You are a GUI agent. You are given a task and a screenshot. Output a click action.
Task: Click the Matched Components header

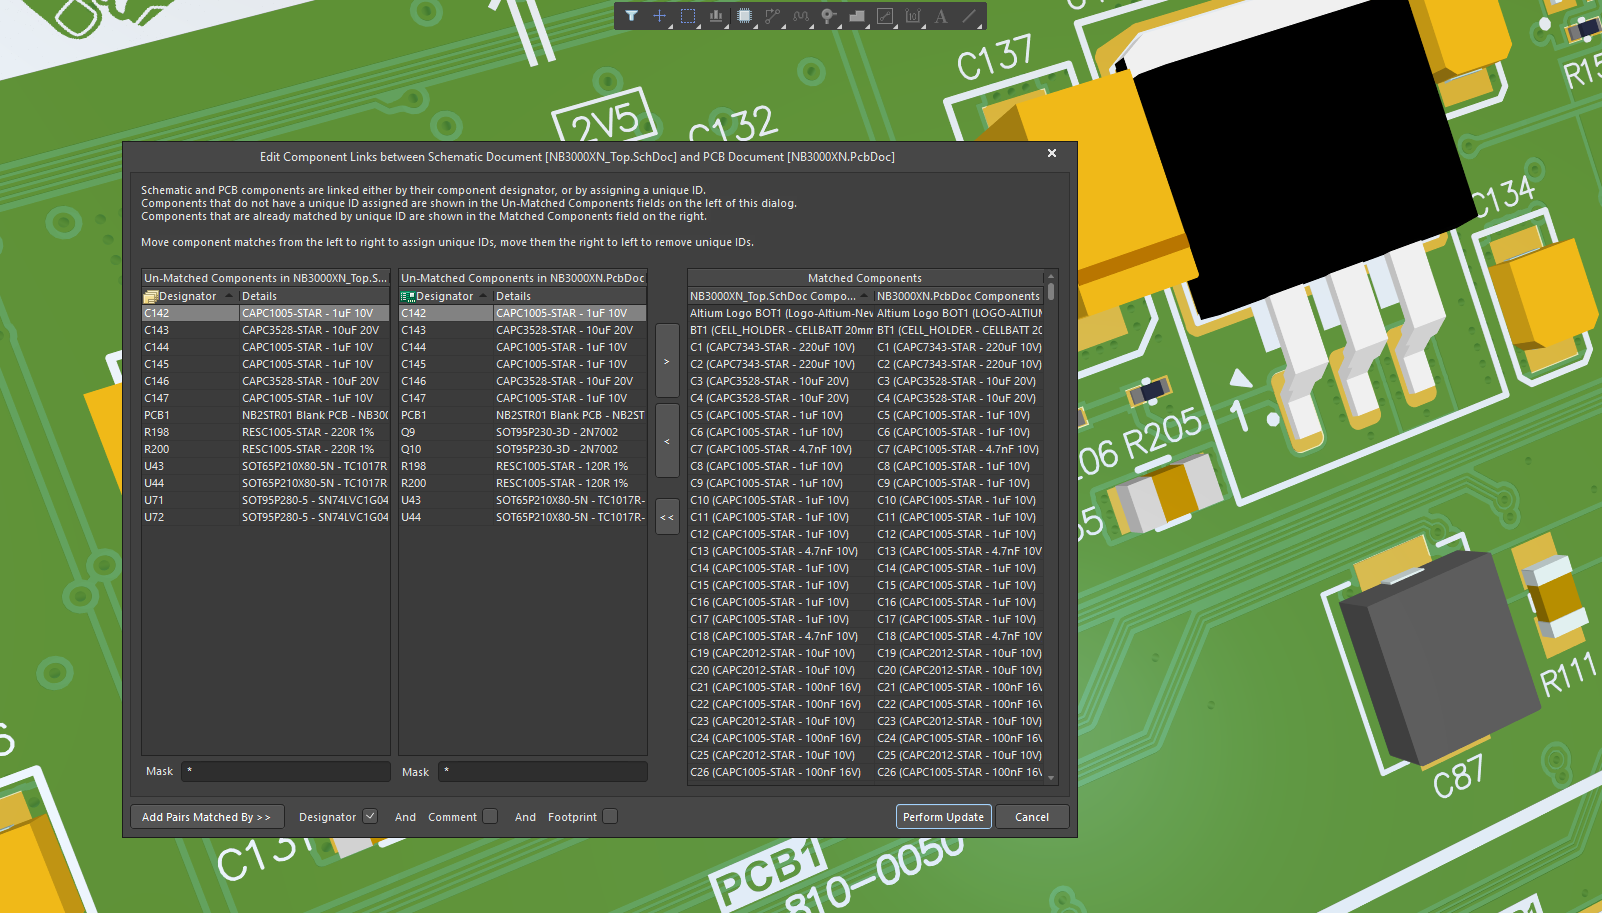point(865,278)
